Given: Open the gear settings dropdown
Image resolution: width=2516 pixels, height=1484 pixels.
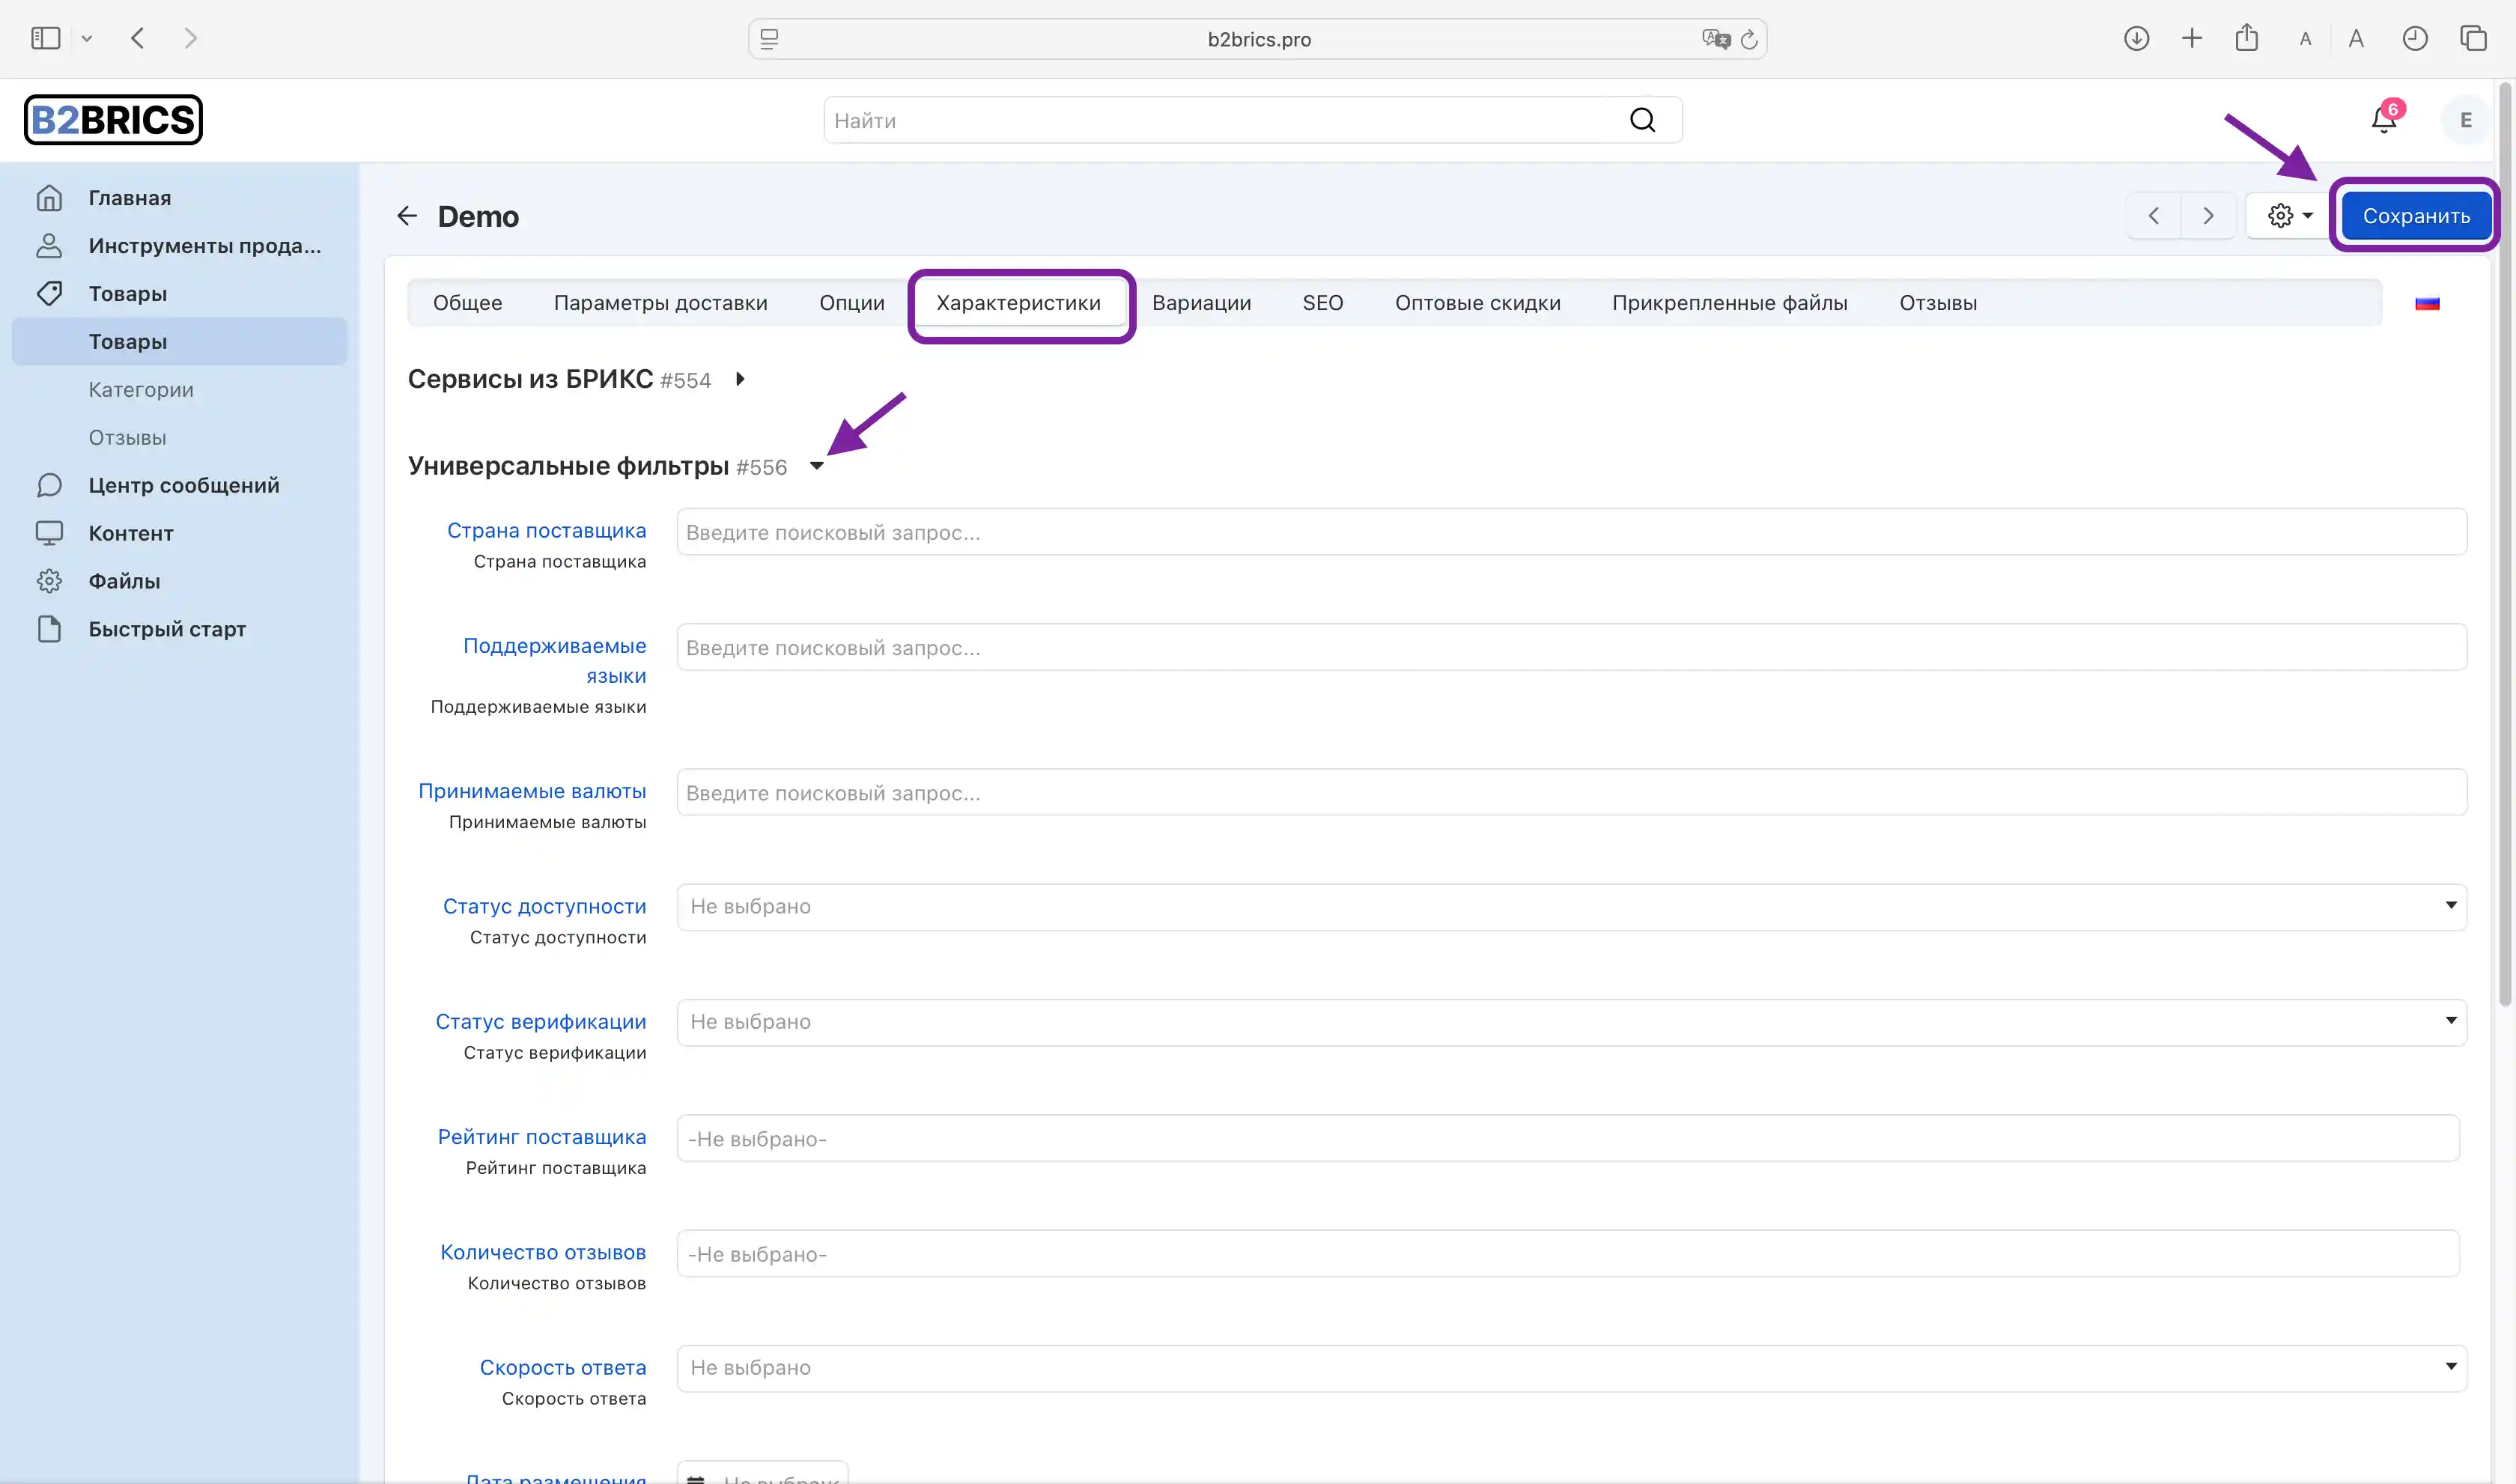Looking at the screenshot, I should tap(2290, 216).
